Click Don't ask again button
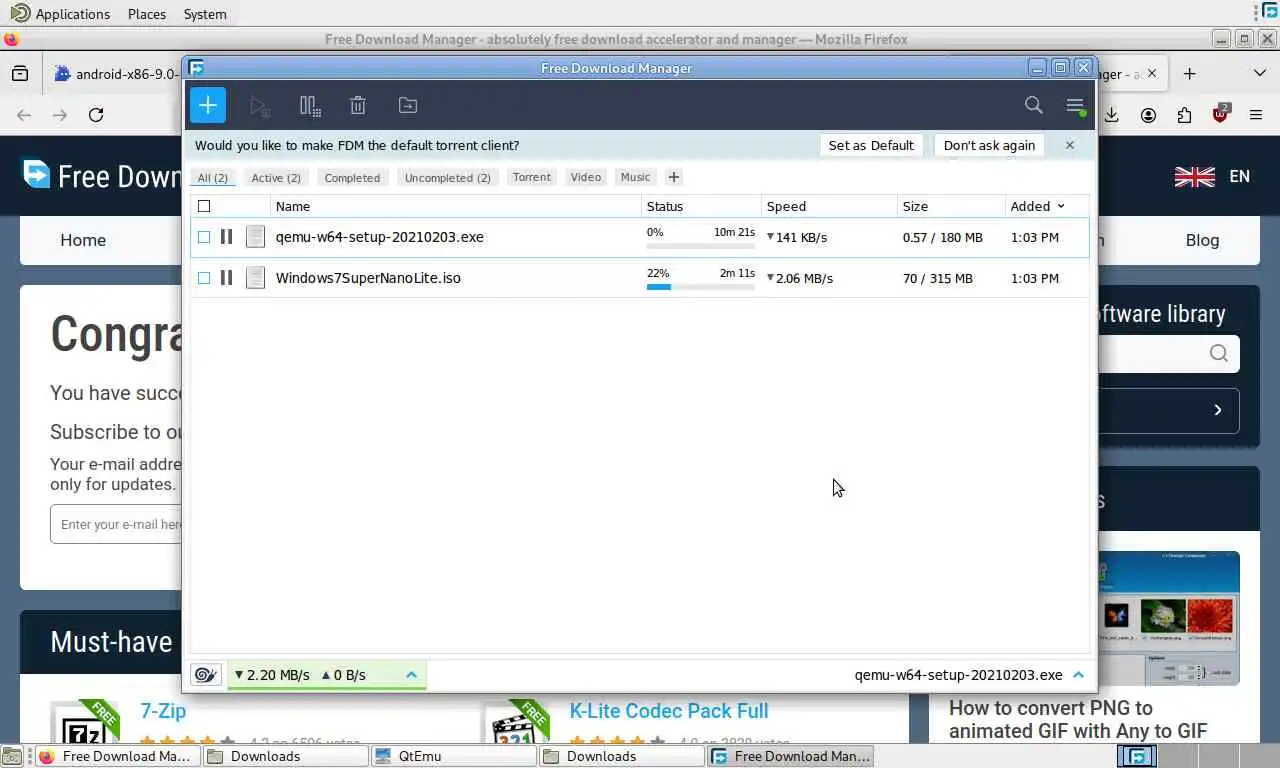 coord(989,145)
